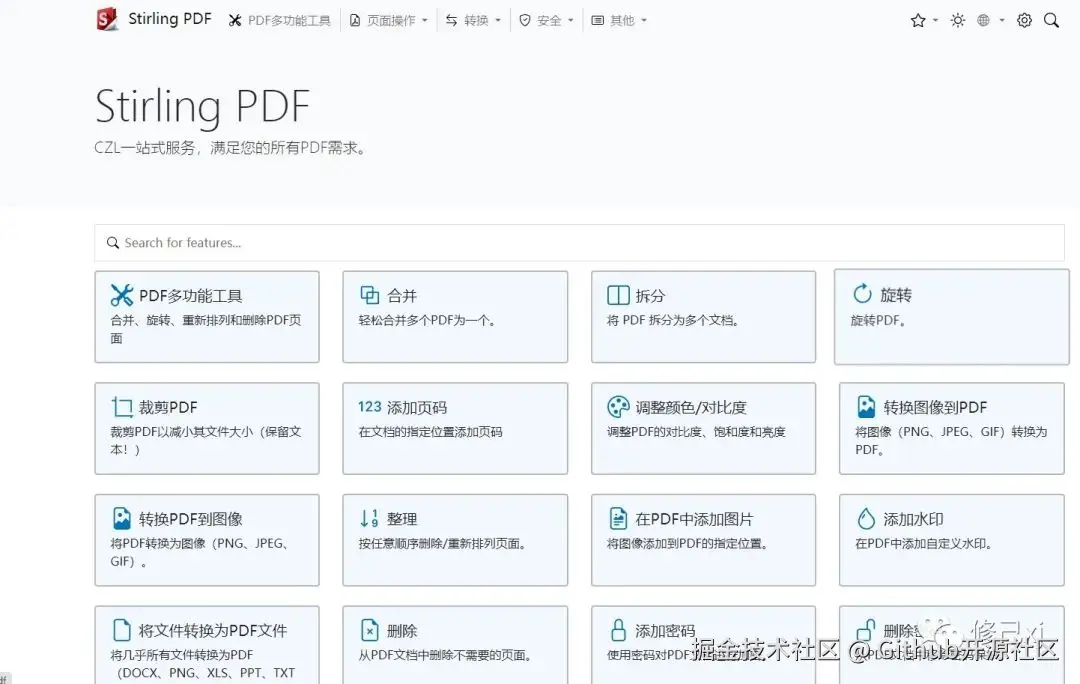Viewport: 1080px width, 684px height.
Task: Expand the favorites star dropdown arrow
Action: pyautogui.click(x=935, y=21)
